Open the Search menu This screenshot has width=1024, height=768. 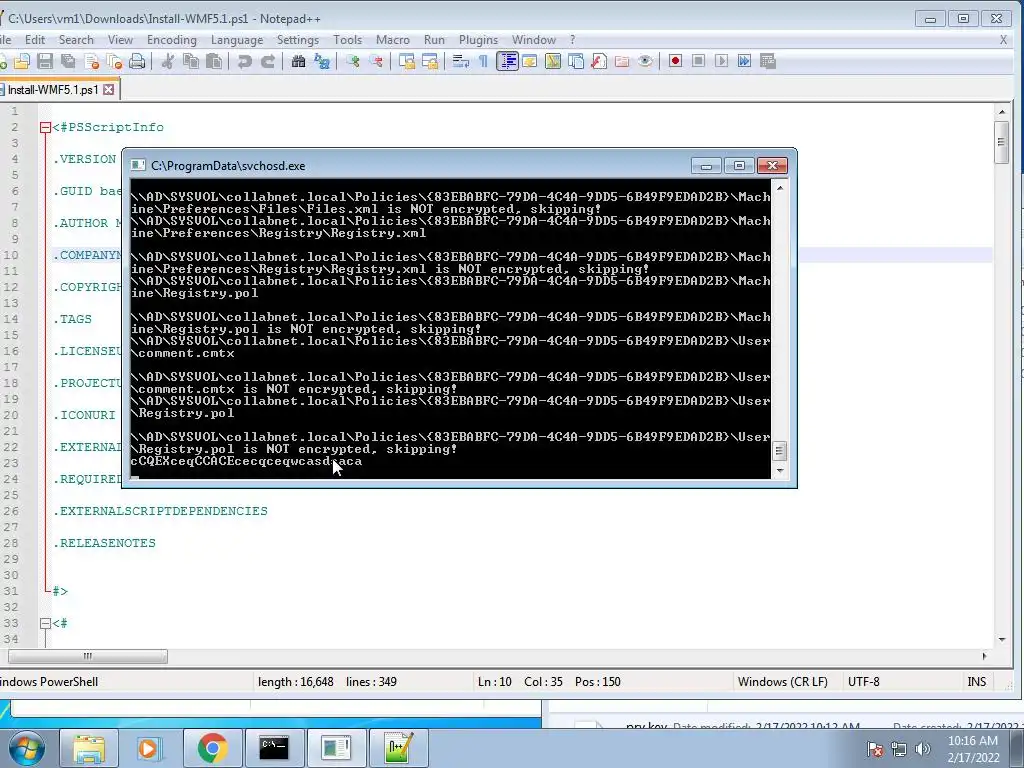coord(76,40)
